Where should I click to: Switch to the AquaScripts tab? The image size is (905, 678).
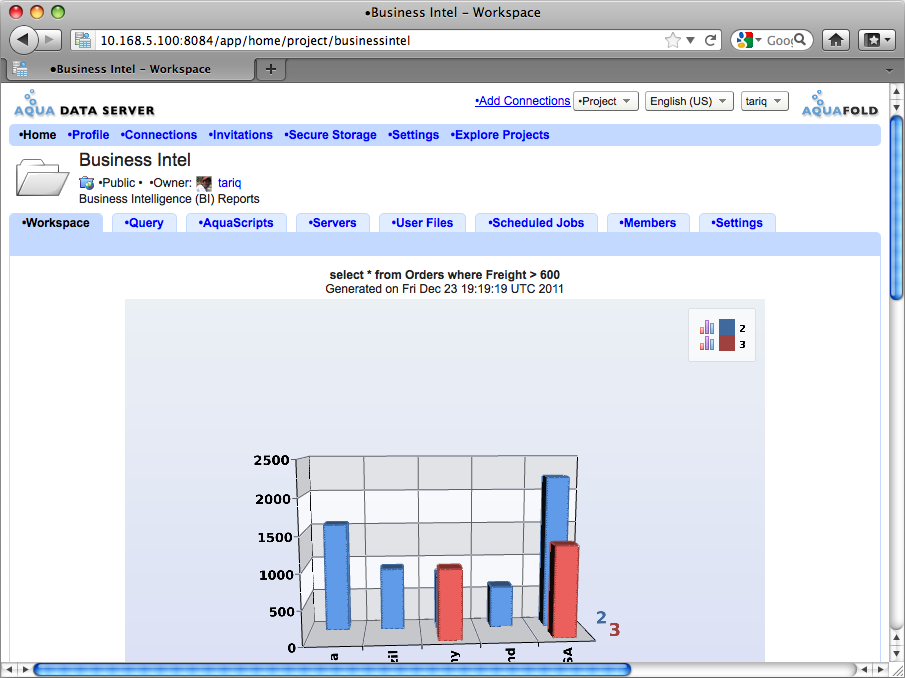click(236, 223)
